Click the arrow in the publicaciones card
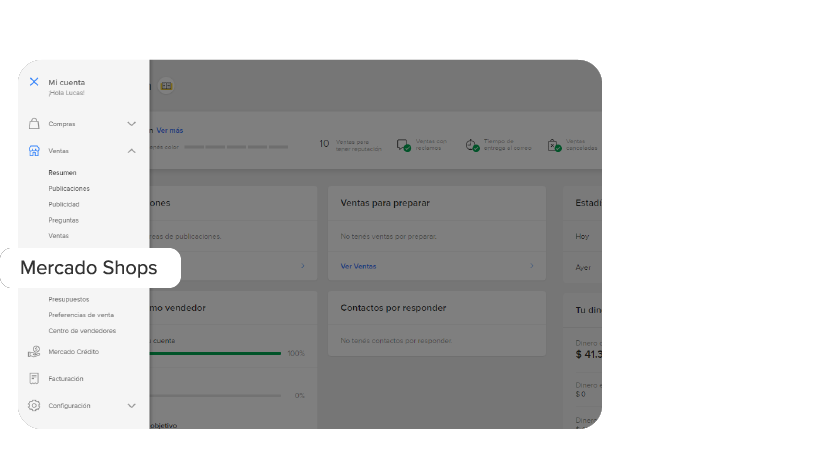818x450 pixels. point(303,266)
